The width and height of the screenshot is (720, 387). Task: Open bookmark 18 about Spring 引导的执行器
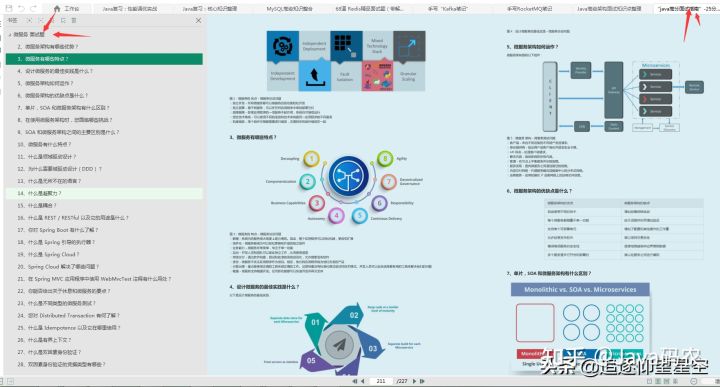[x=56, y=242]
